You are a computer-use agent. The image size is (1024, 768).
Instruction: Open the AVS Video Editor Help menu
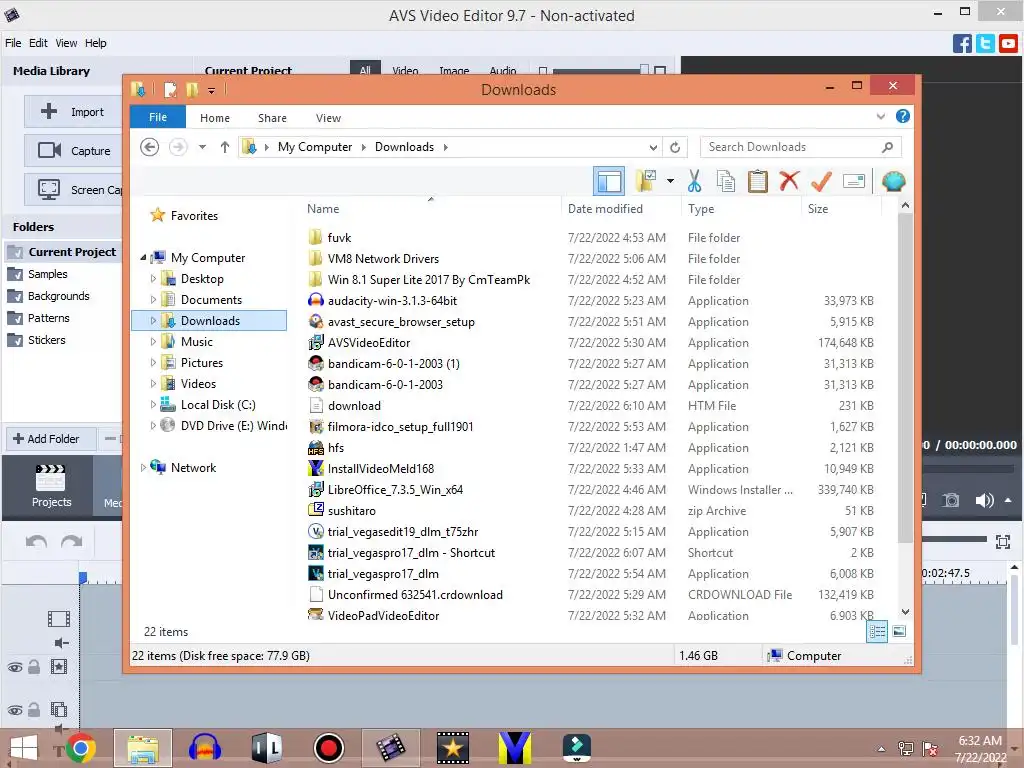95,43
